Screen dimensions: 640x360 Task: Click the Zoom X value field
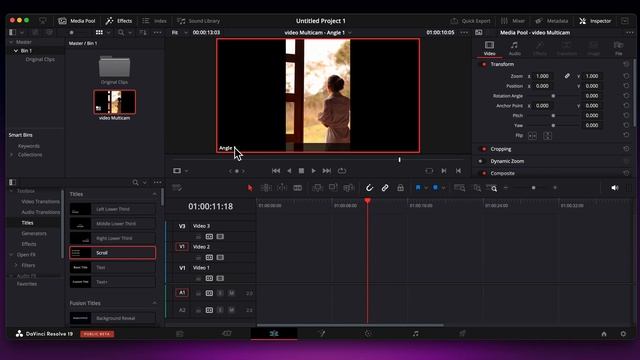542,76
